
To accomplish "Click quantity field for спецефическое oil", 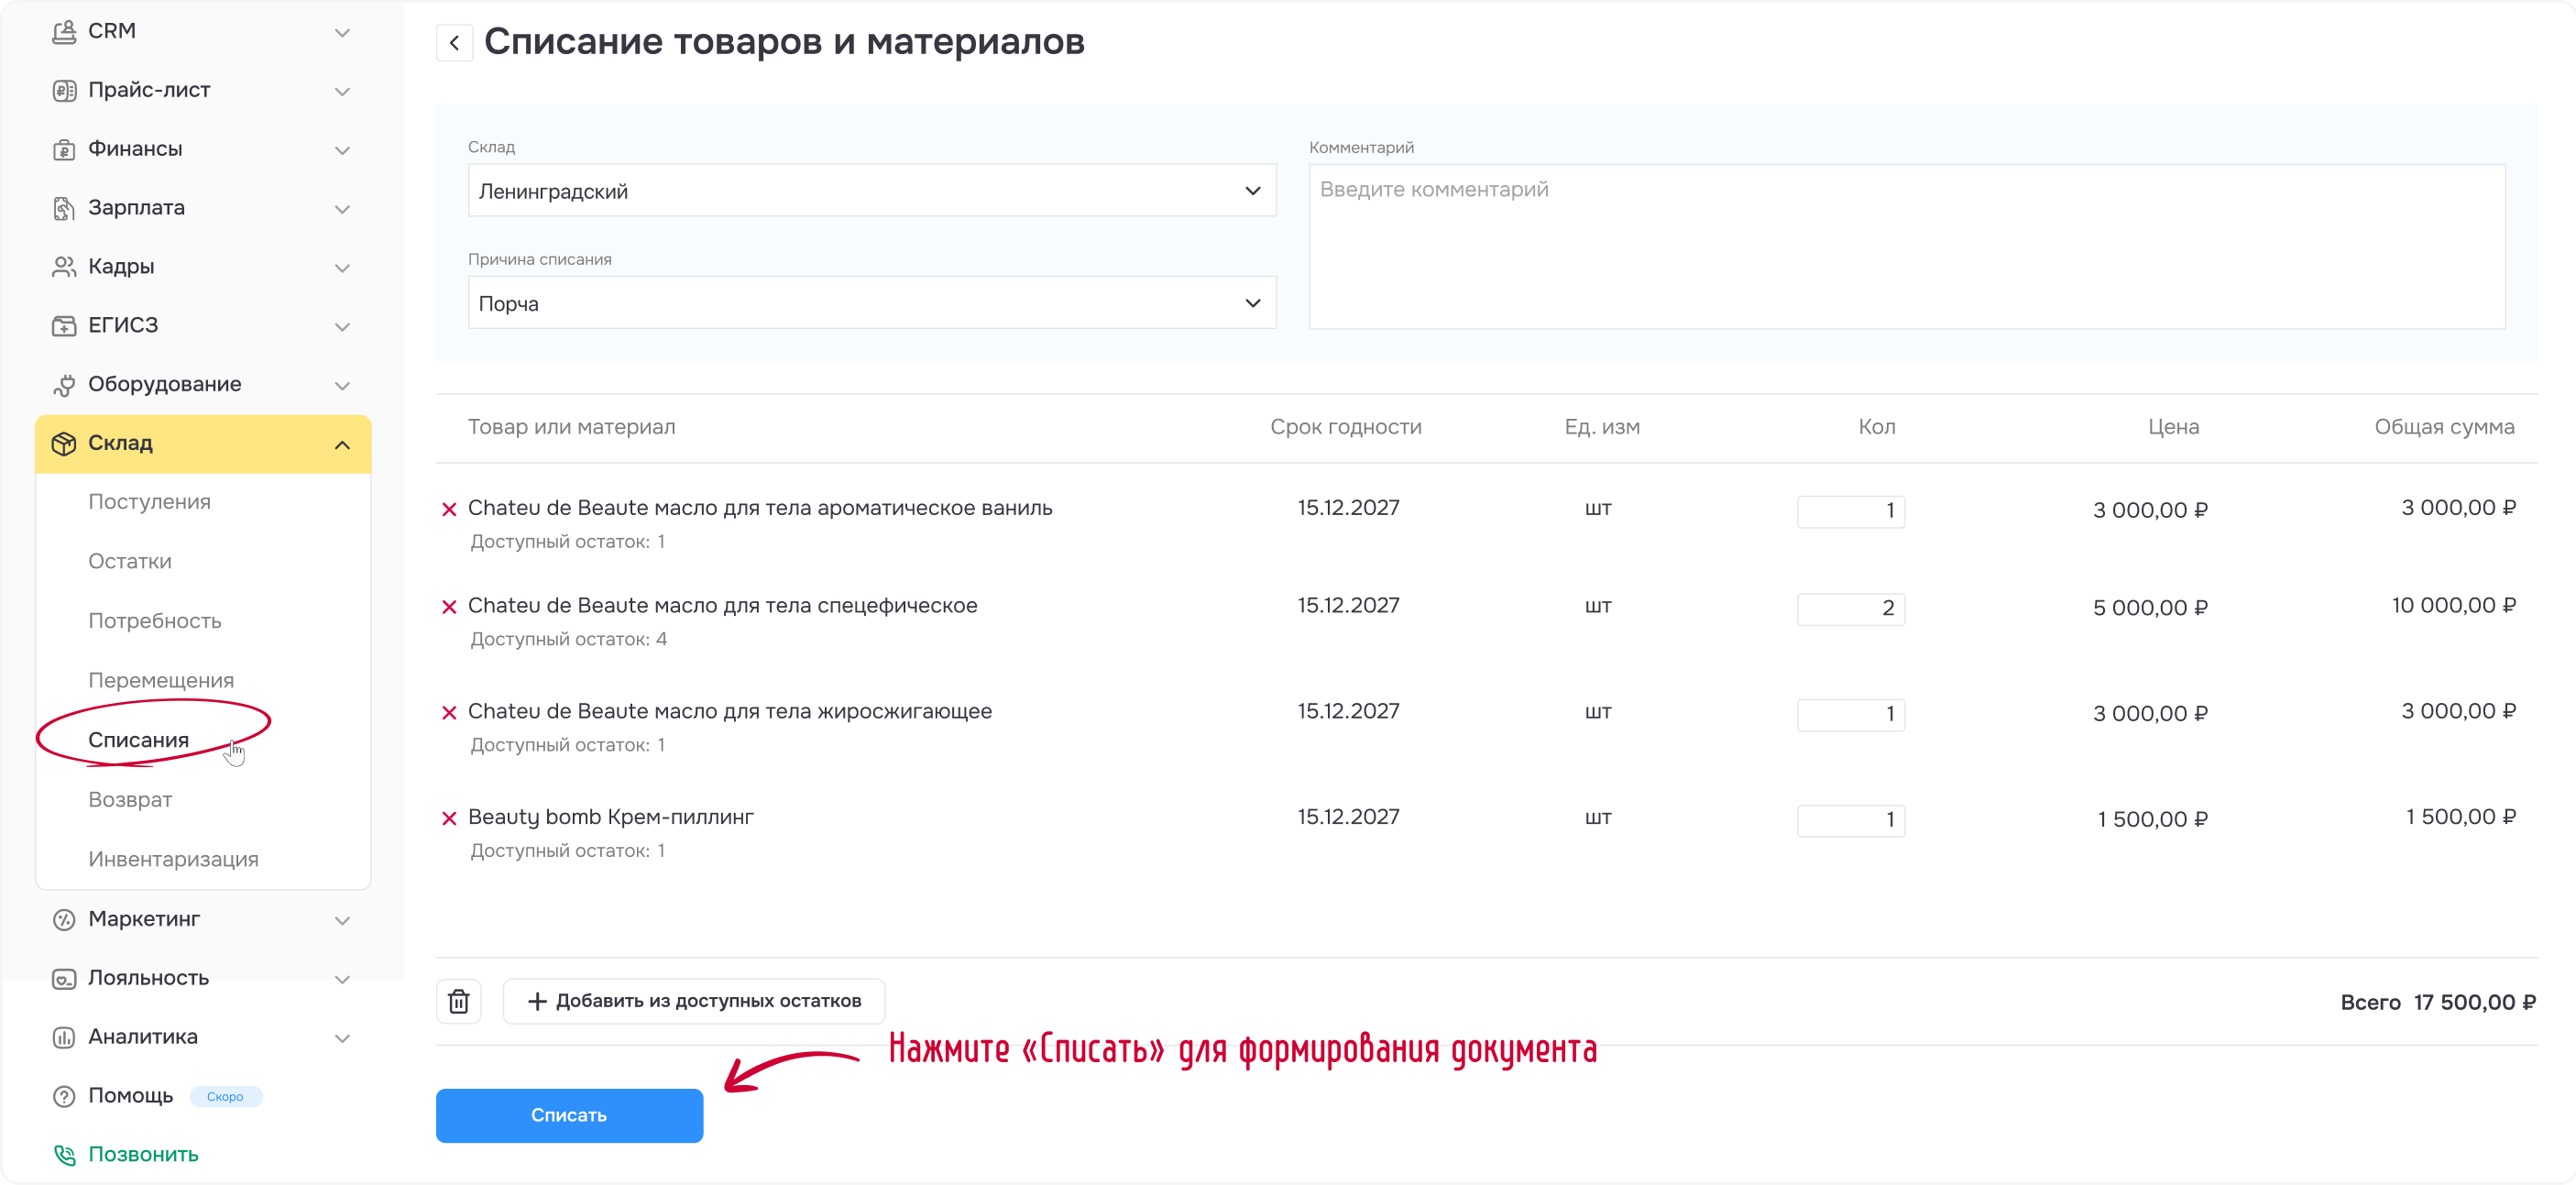I will tap(1851, 609).
